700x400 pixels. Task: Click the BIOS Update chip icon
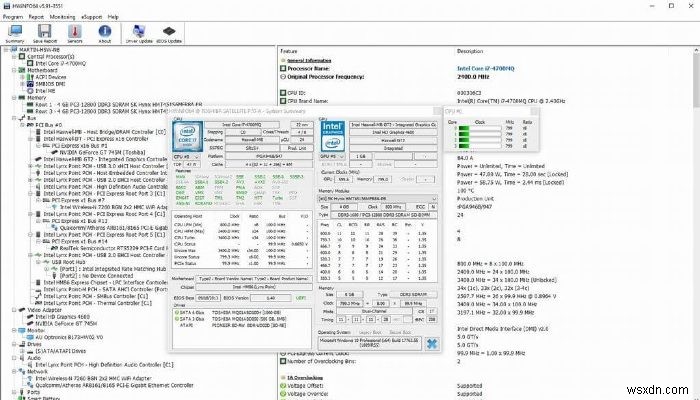(x=169, y=33)
